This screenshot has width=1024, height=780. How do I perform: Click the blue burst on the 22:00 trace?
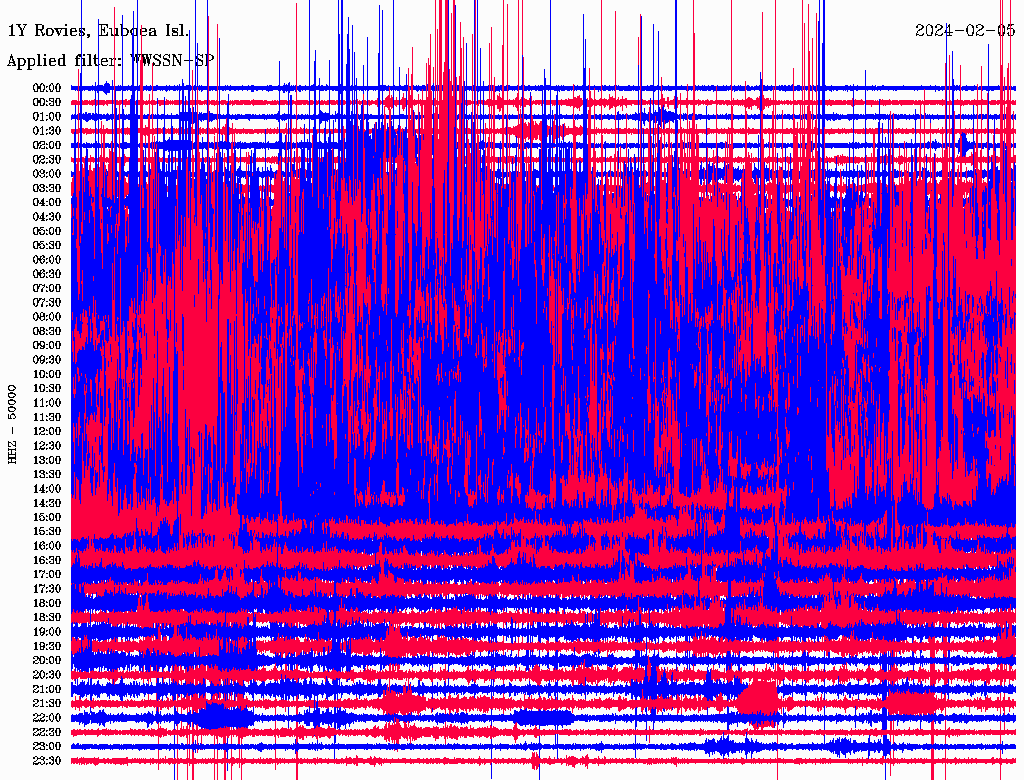(223, 717)
